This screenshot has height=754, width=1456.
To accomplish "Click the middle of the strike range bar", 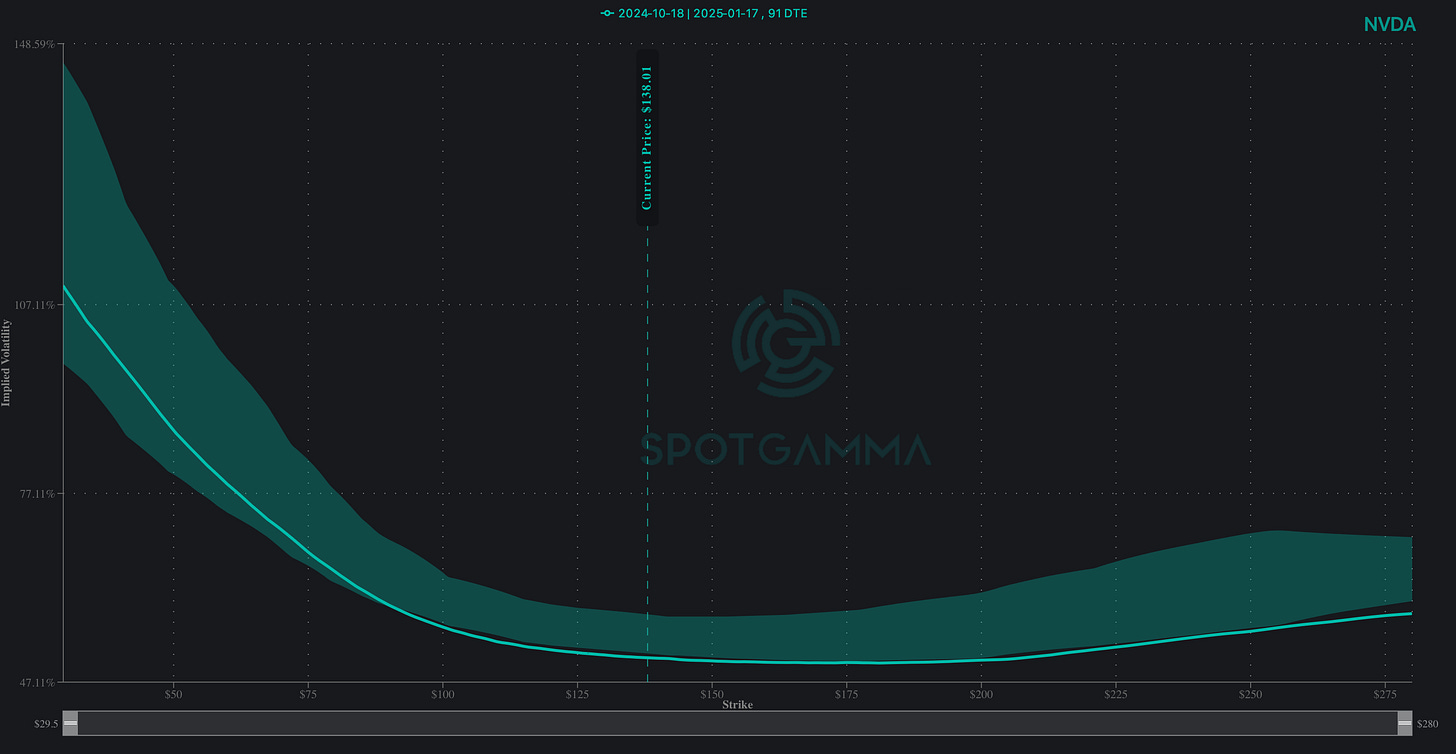I will [737, 723].
